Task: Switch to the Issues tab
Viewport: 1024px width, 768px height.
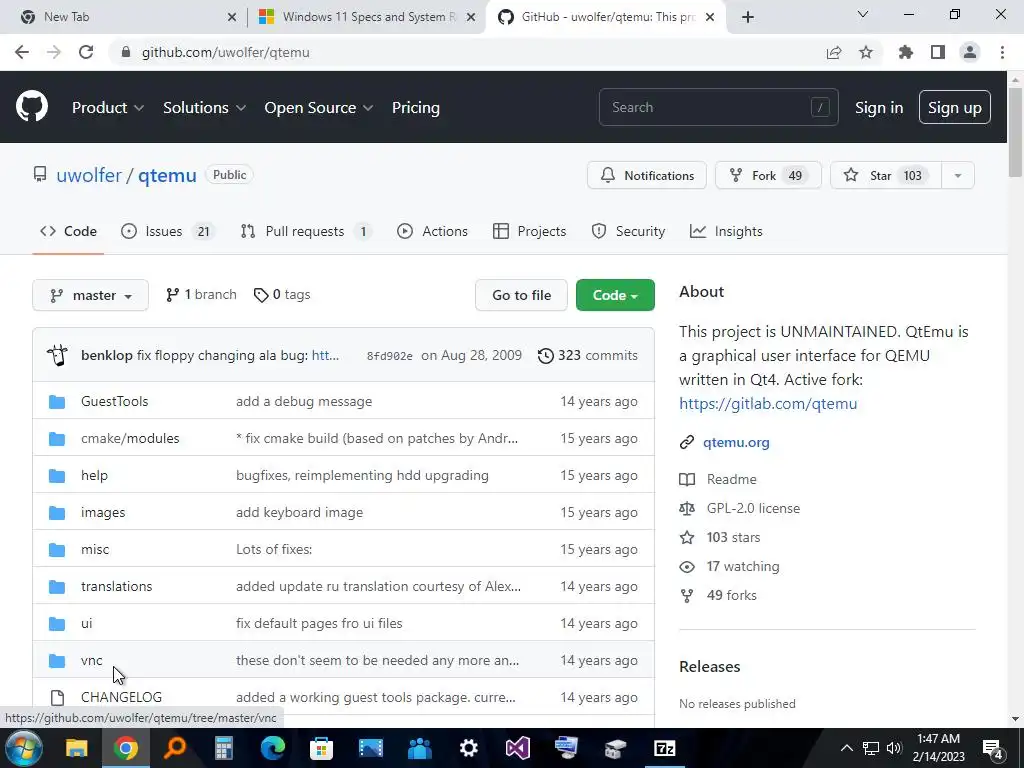Action: click(x=168, y=231)
